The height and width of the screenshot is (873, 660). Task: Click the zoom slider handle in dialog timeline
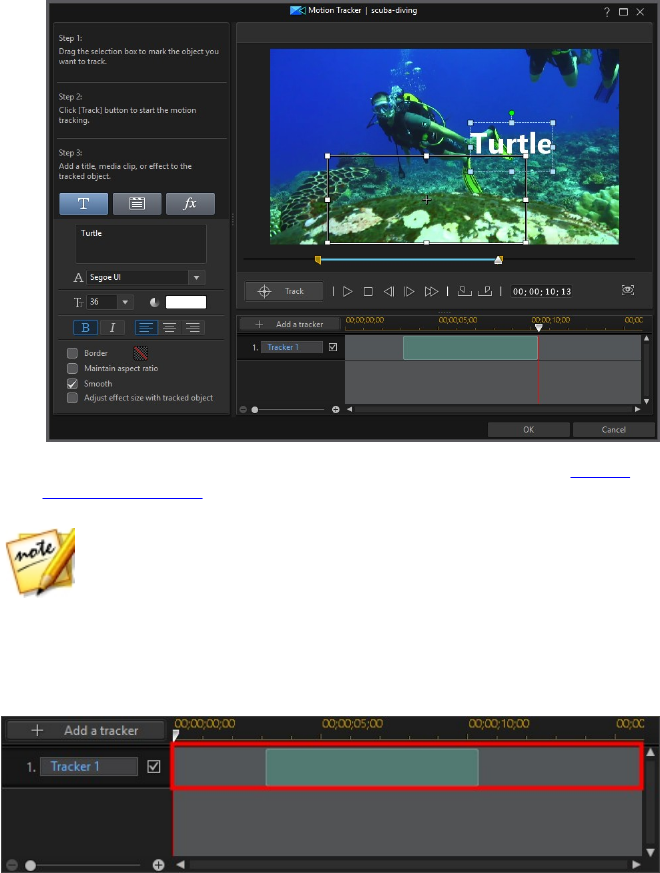click(255, 410)
